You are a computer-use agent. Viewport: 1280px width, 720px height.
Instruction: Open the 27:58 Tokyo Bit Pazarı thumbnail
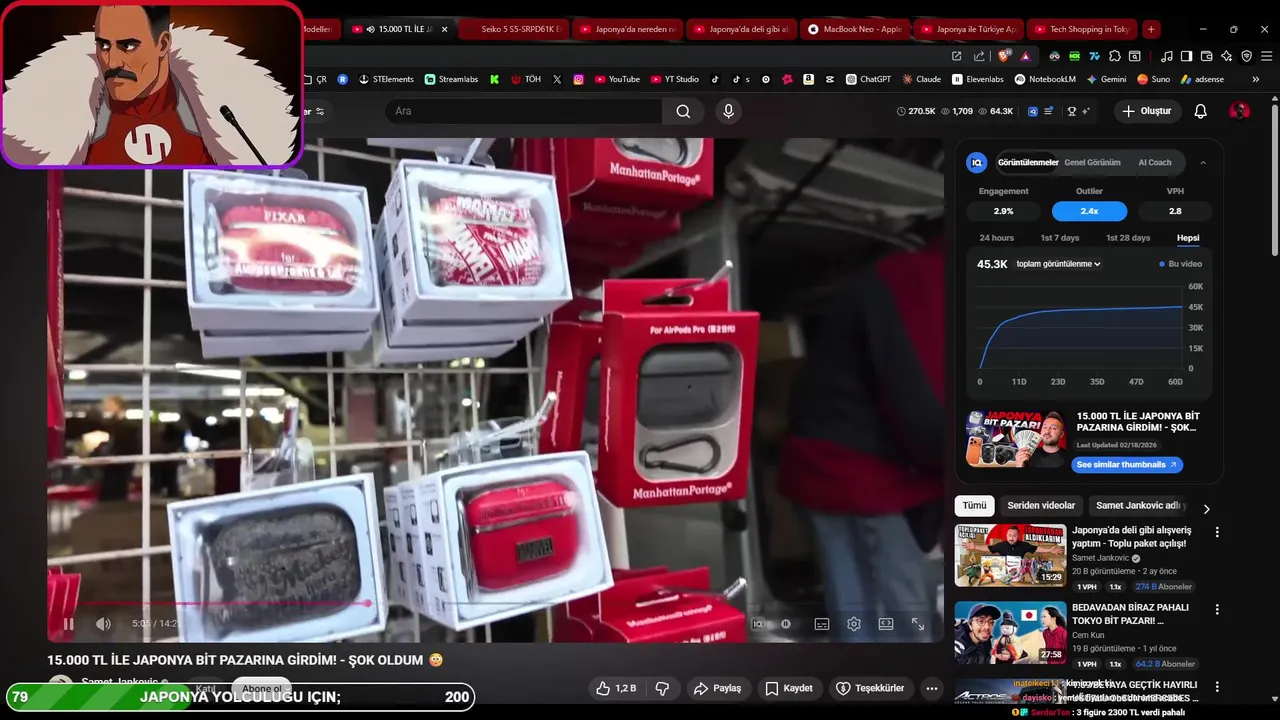pos(1010,632)
